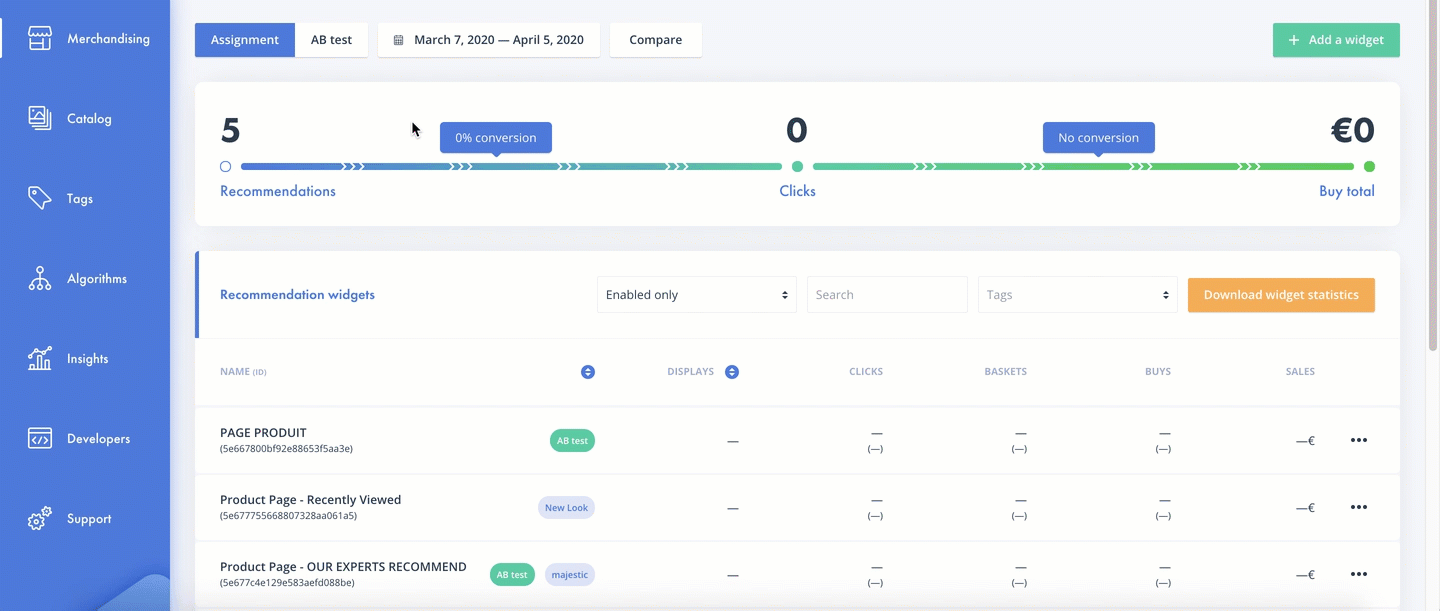Click the New Look tag

566,507
